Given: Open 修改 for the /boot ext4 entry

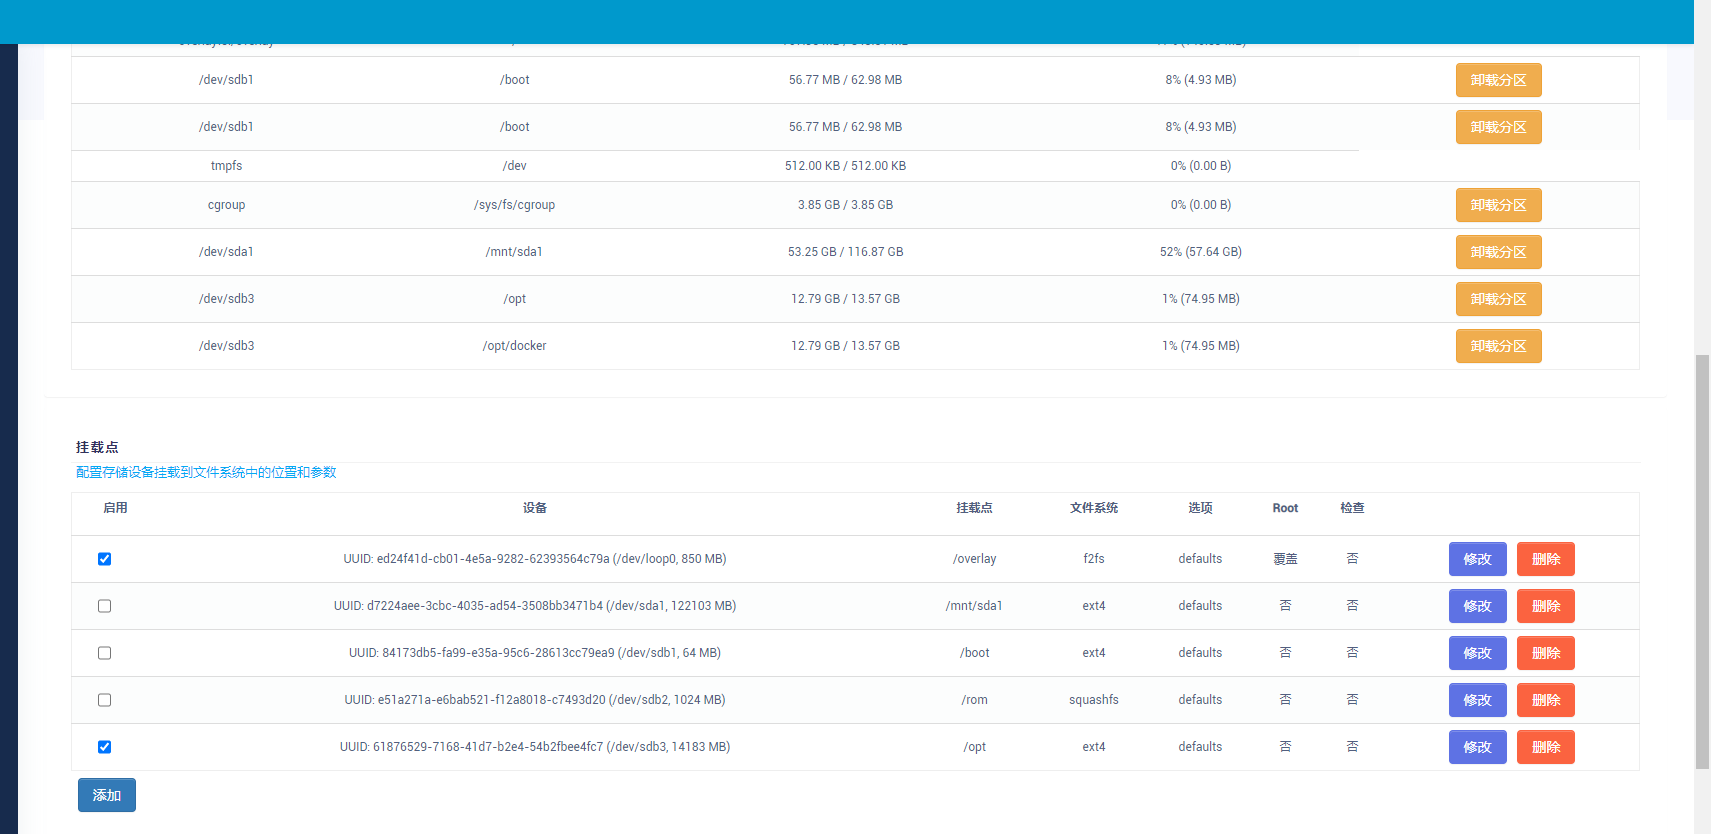Looking at the screenshot, I should [x=1477, y=653].
